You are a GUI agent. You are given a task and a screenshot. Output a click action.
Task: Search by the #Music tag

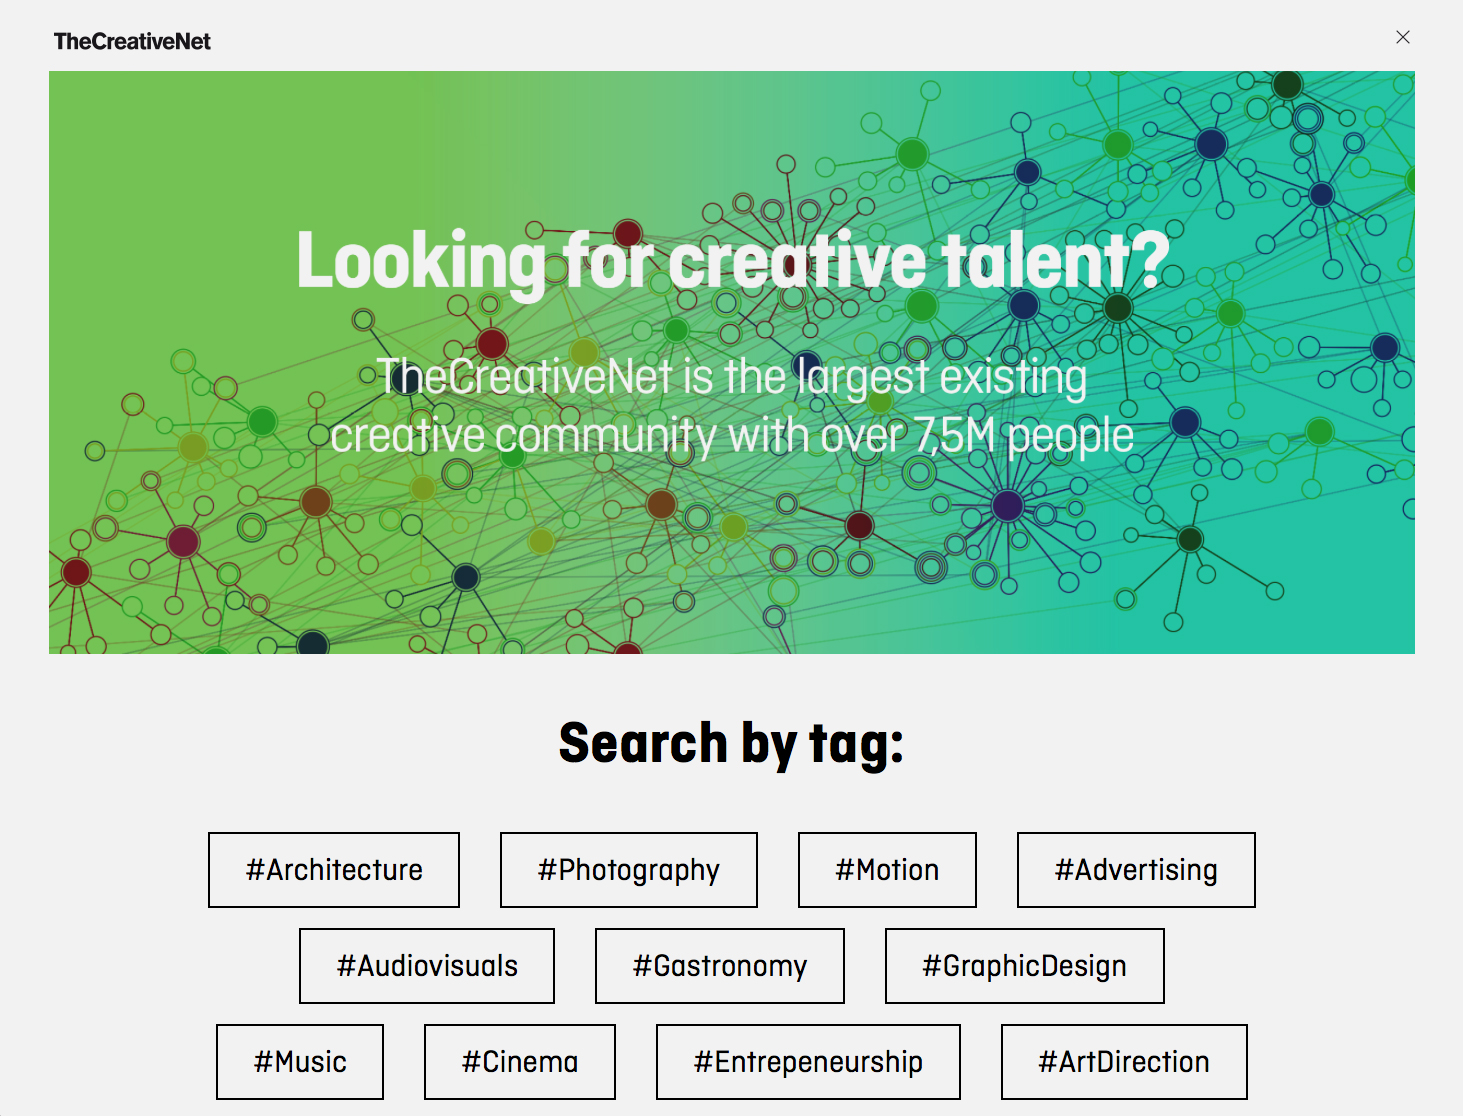pos(300,1062)
